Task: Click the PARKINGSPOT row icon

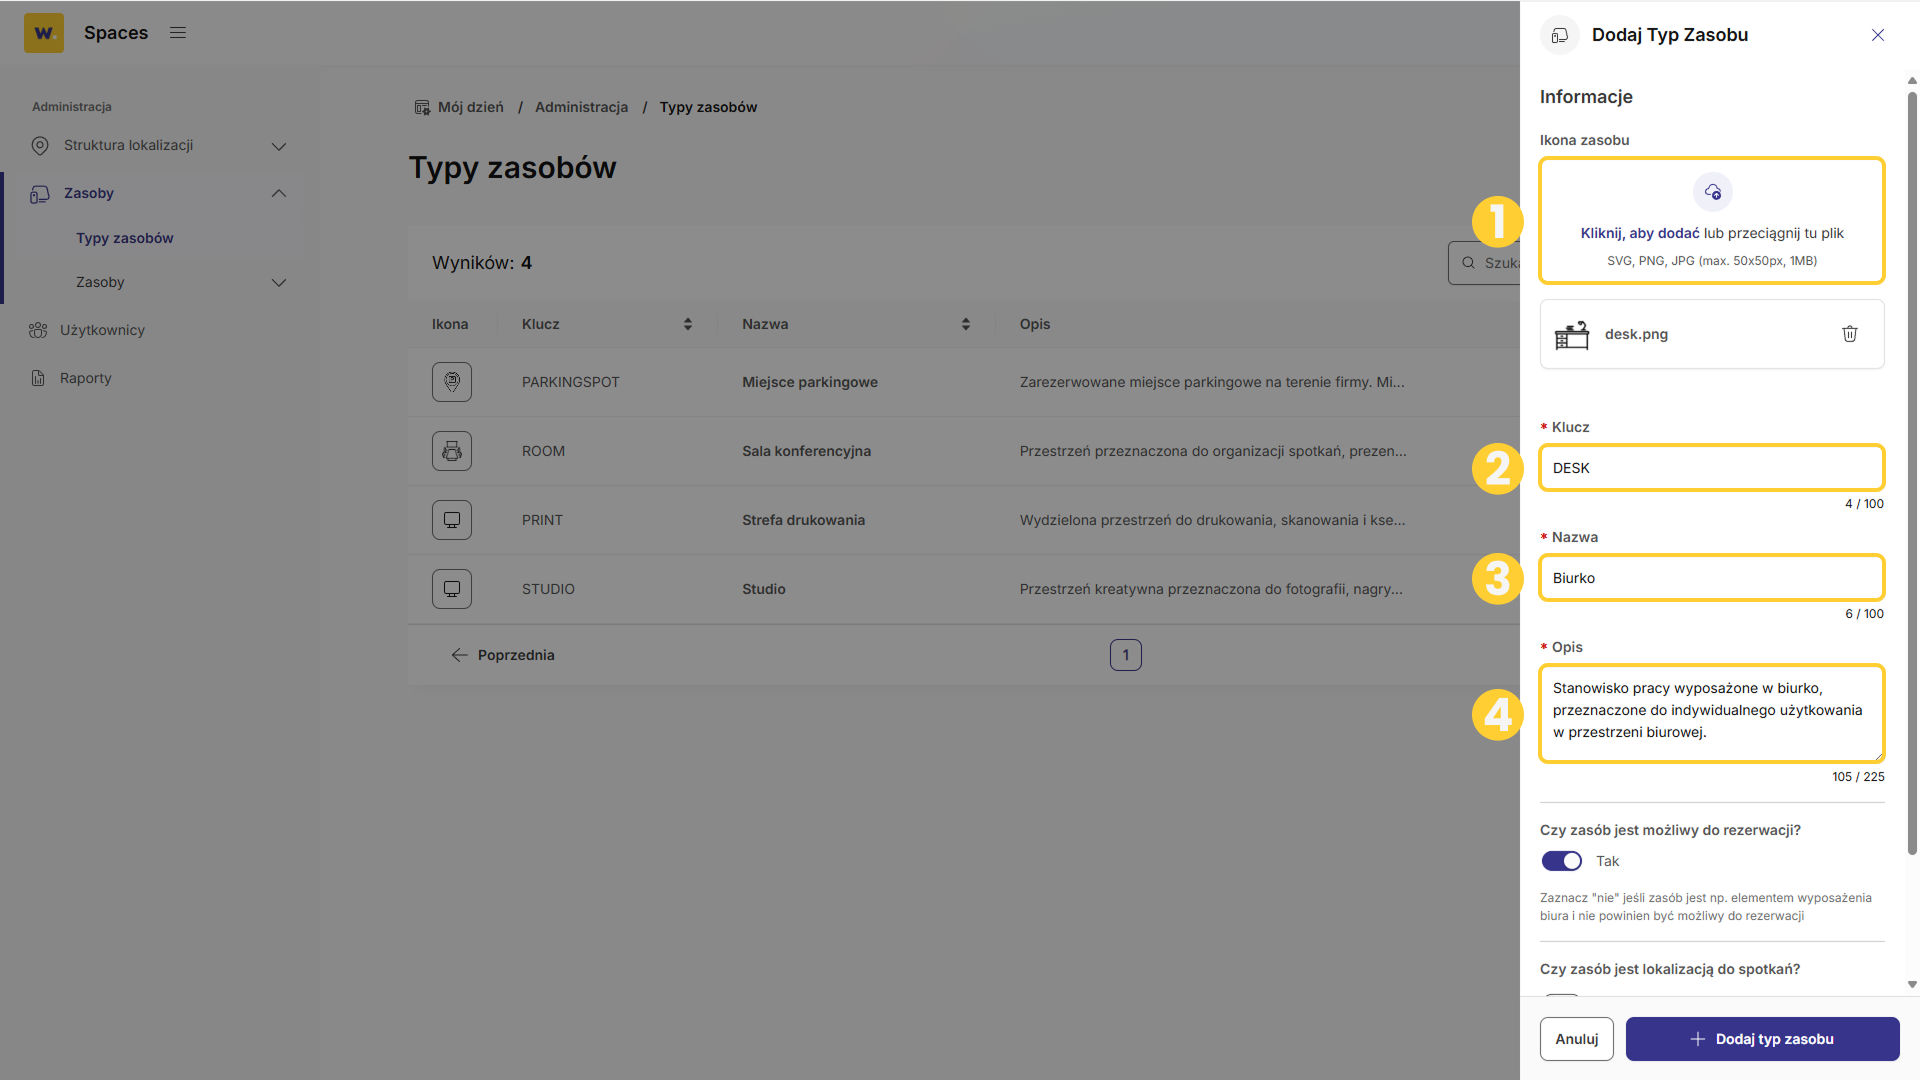Action: tap(452, 382)
